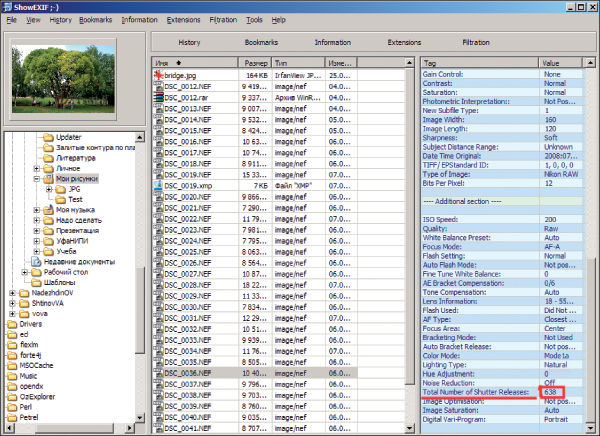Click the ShowEXIF title bar app icon
Viewport: 600px width, 436px height.
coord(8,5)
